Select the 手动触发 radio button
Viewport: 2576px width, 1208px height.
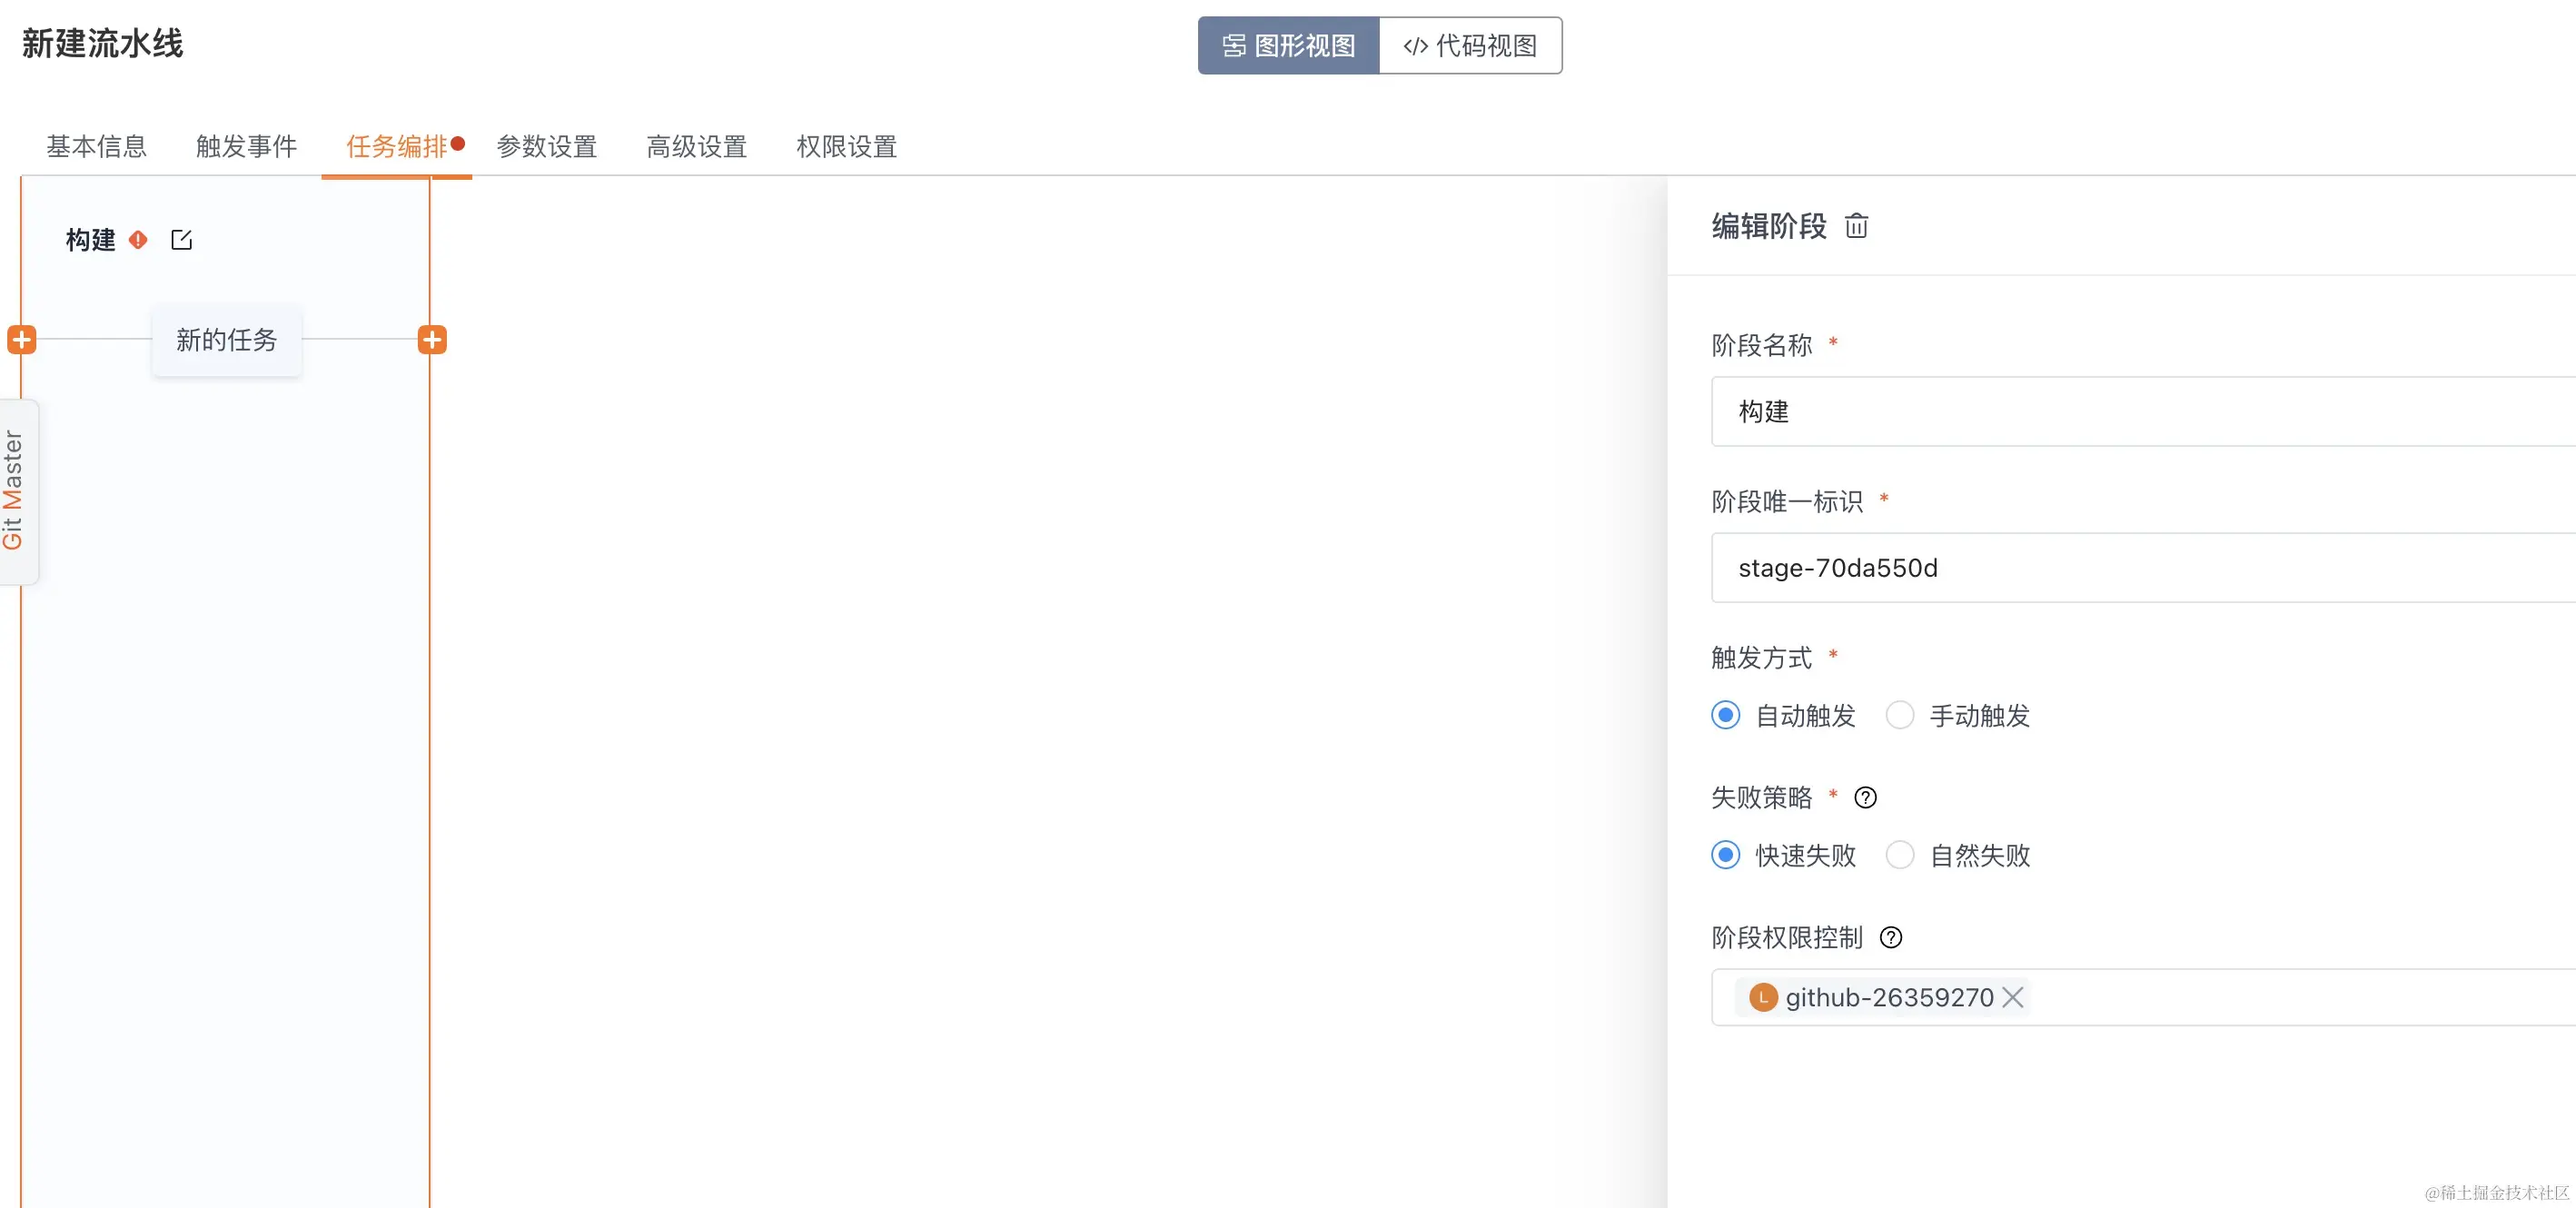tap(1899, 716)
